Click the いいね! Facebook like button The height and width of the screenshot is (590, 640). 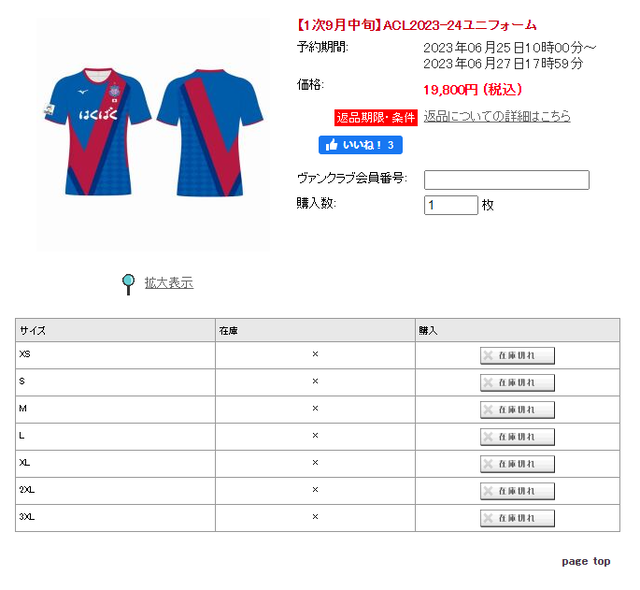tap(360, 145)
